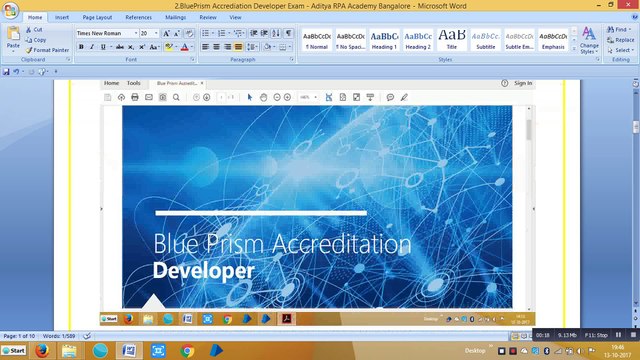This screenshot has height=360, width=640.
Task: Apply the Heading 1 style
Action: tap(384, 40)
